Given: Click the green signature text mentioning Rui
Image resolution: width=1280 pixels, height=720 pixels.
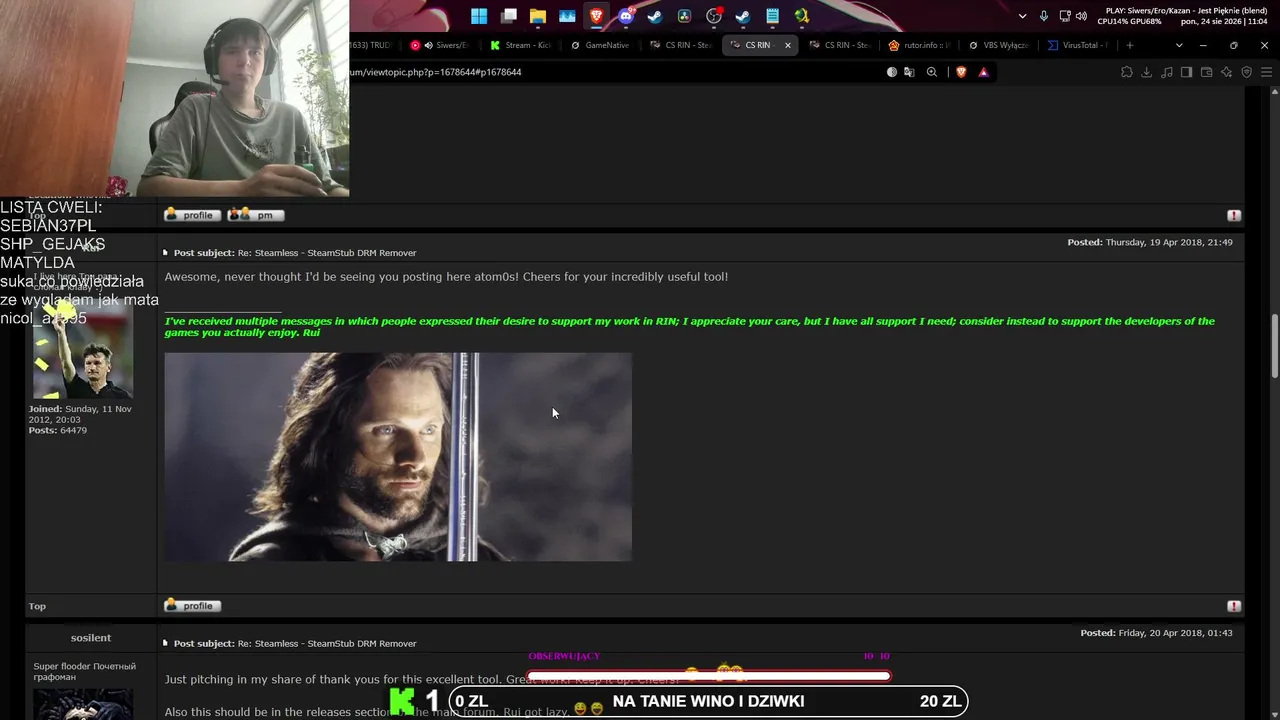Looking at the screenshot, I should [x=690, y=327].
